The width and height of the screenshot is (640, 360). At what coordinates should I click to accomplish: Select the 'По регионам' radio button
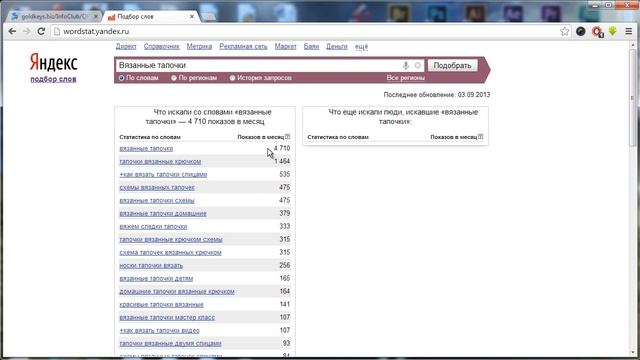coord(174,78)
